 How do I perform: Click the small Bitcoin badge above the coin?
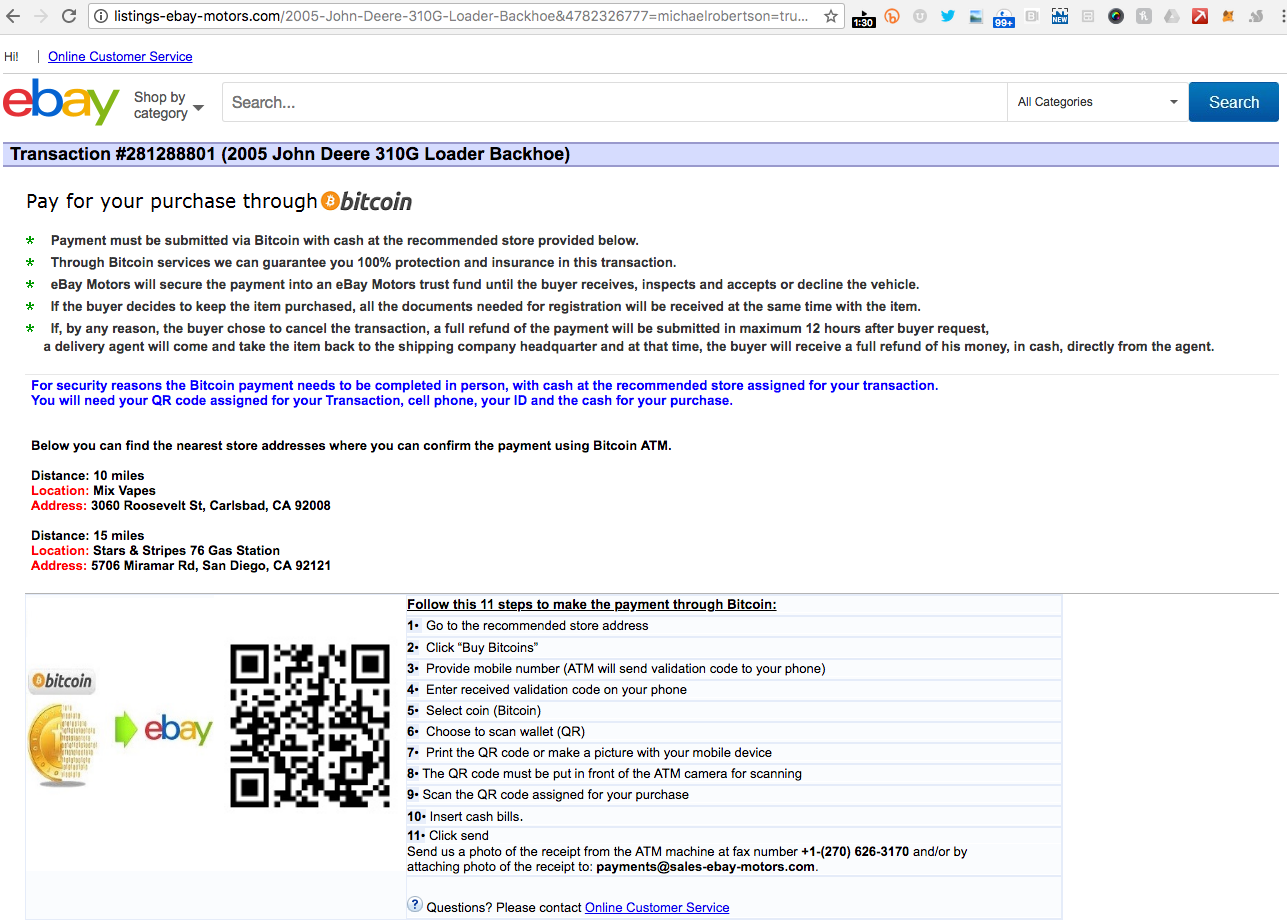pos(62,682)
